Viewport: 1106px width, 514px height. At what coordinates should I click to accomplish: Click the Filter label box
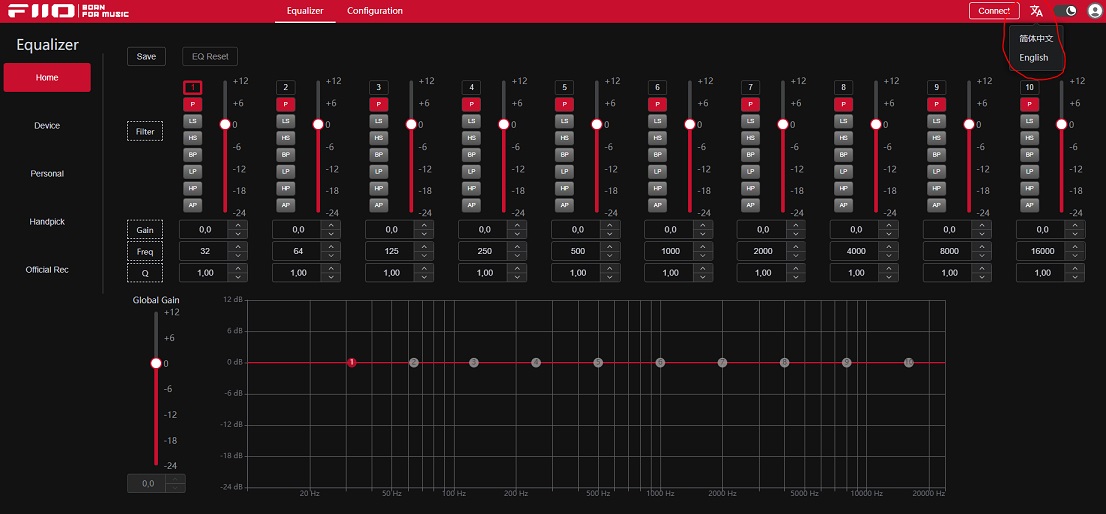pos(145,131)
